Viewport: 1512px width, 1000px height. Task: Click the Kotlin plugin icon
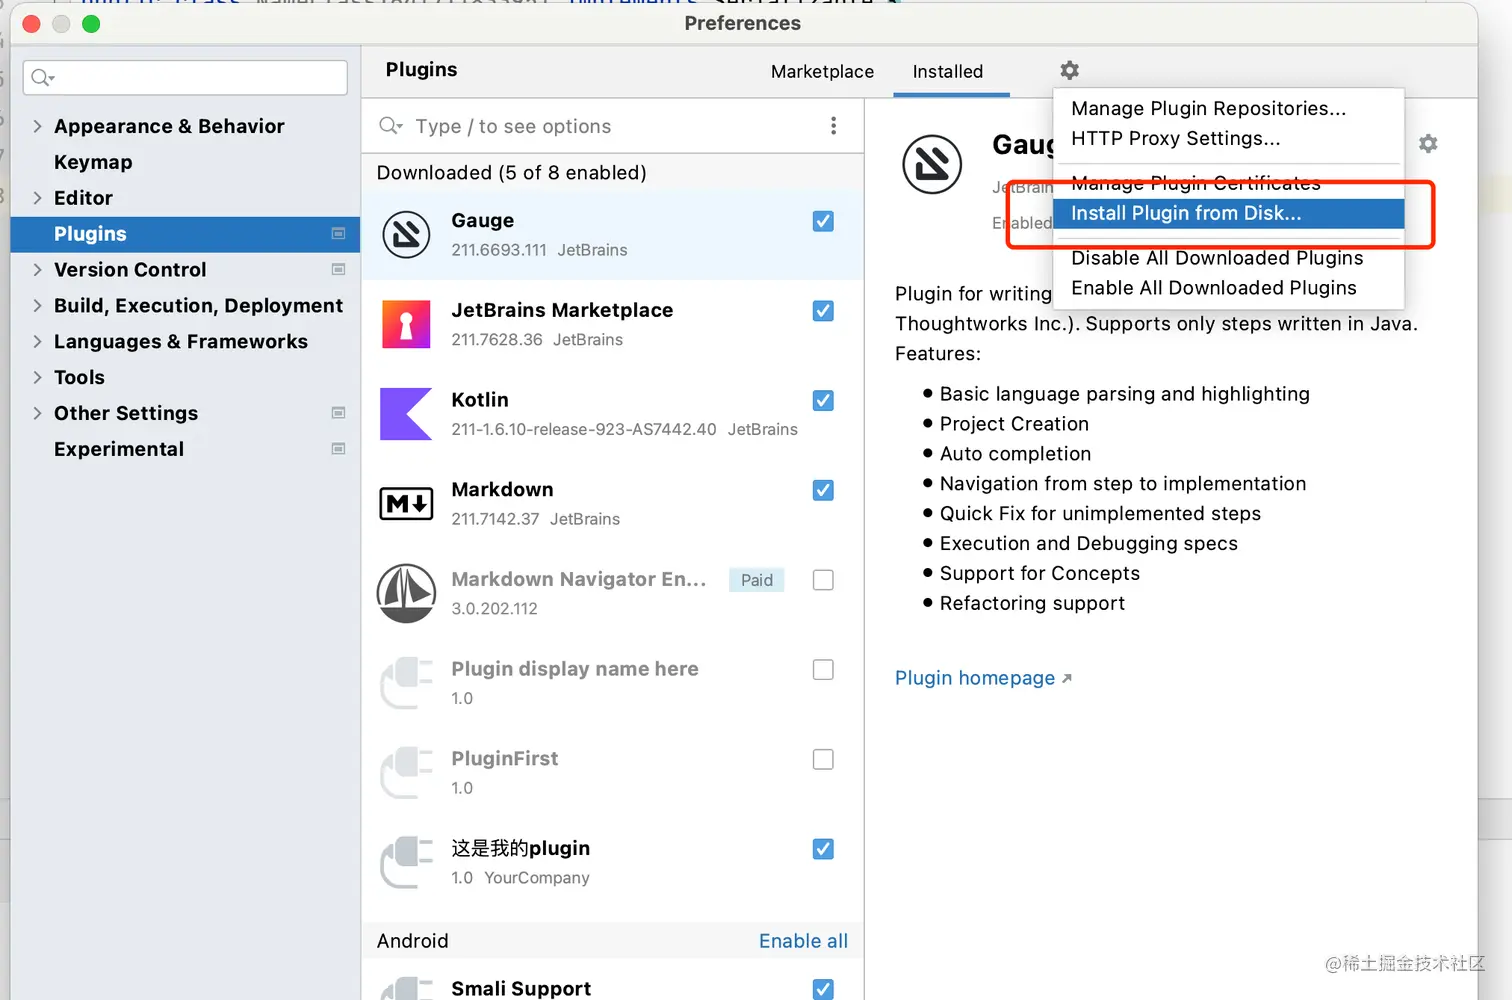tap(406, 414)
